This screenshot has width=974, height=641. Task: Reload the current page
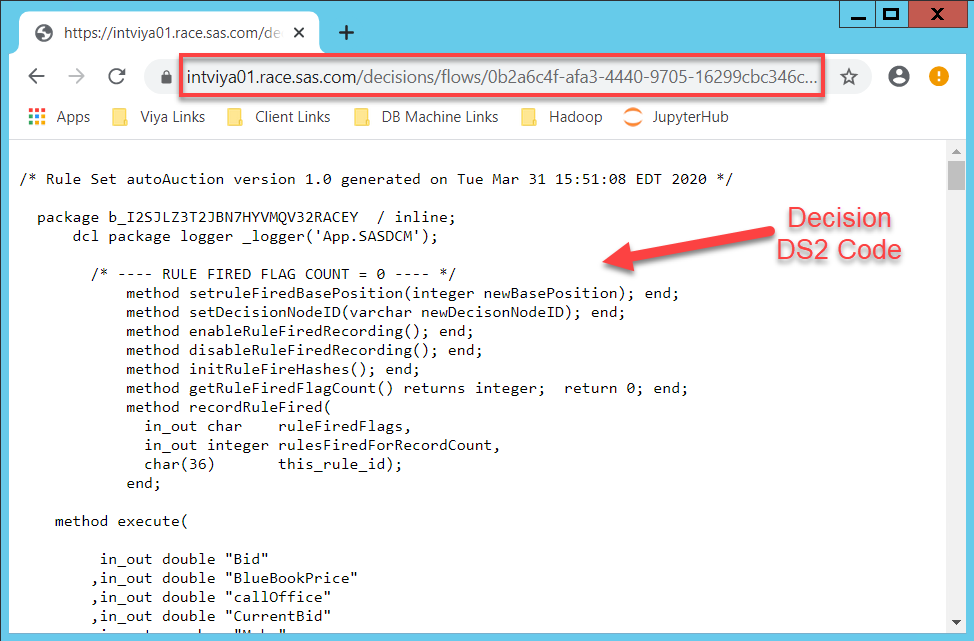pyautogui.click(x=117, y=76)
